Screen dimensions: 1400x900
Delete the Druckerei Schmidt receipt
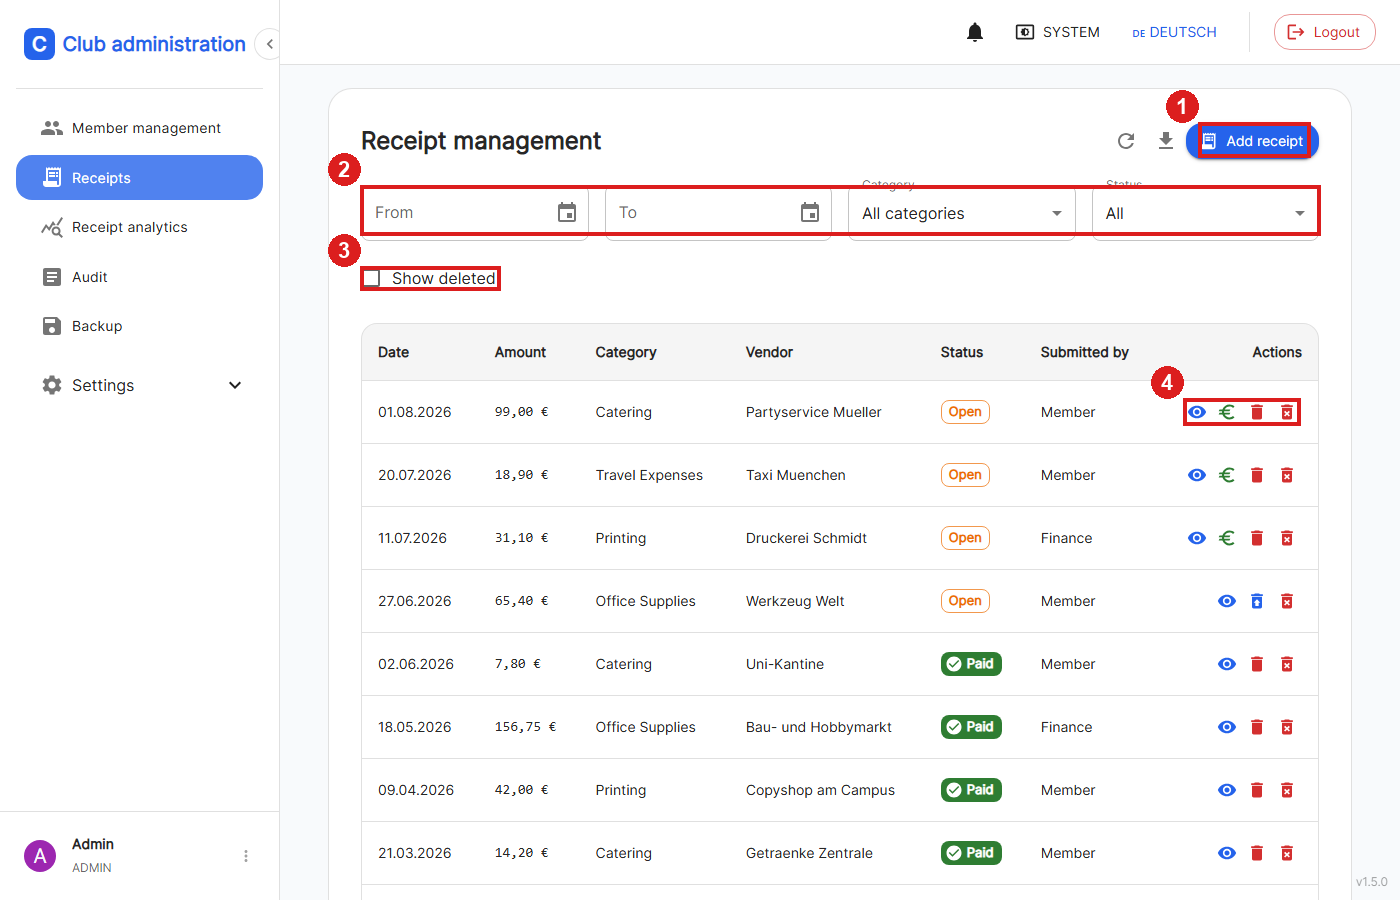(x=1257, y=538)
